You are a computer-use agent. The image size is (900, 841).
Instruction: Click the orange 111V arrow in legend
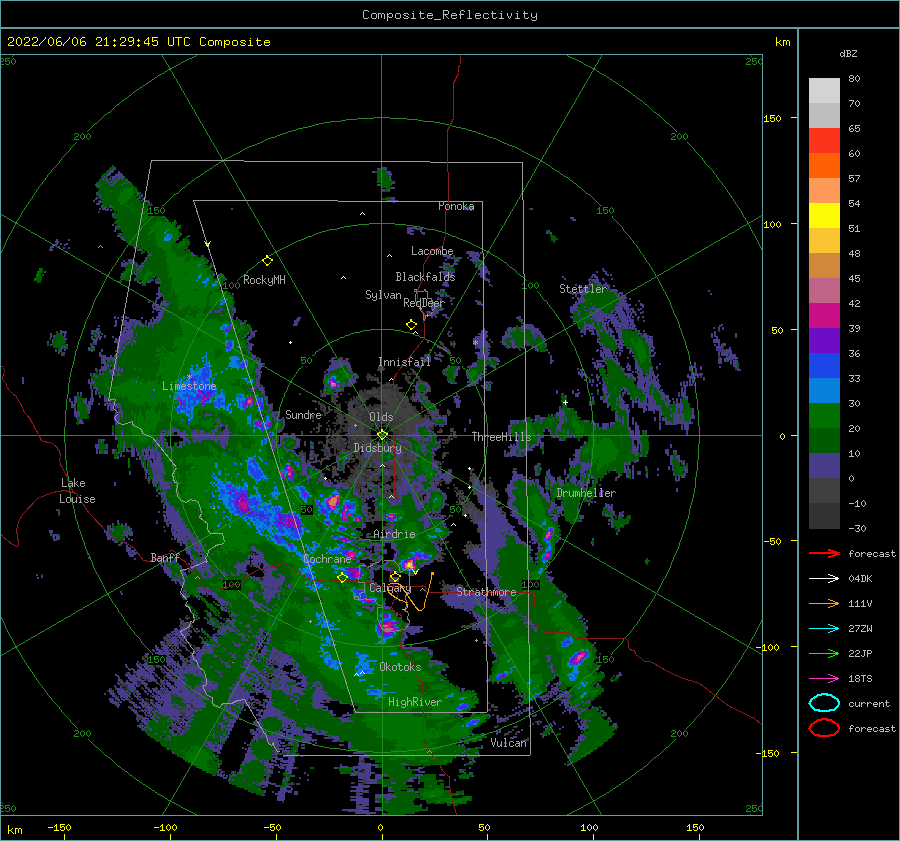[x=824, y=603]
